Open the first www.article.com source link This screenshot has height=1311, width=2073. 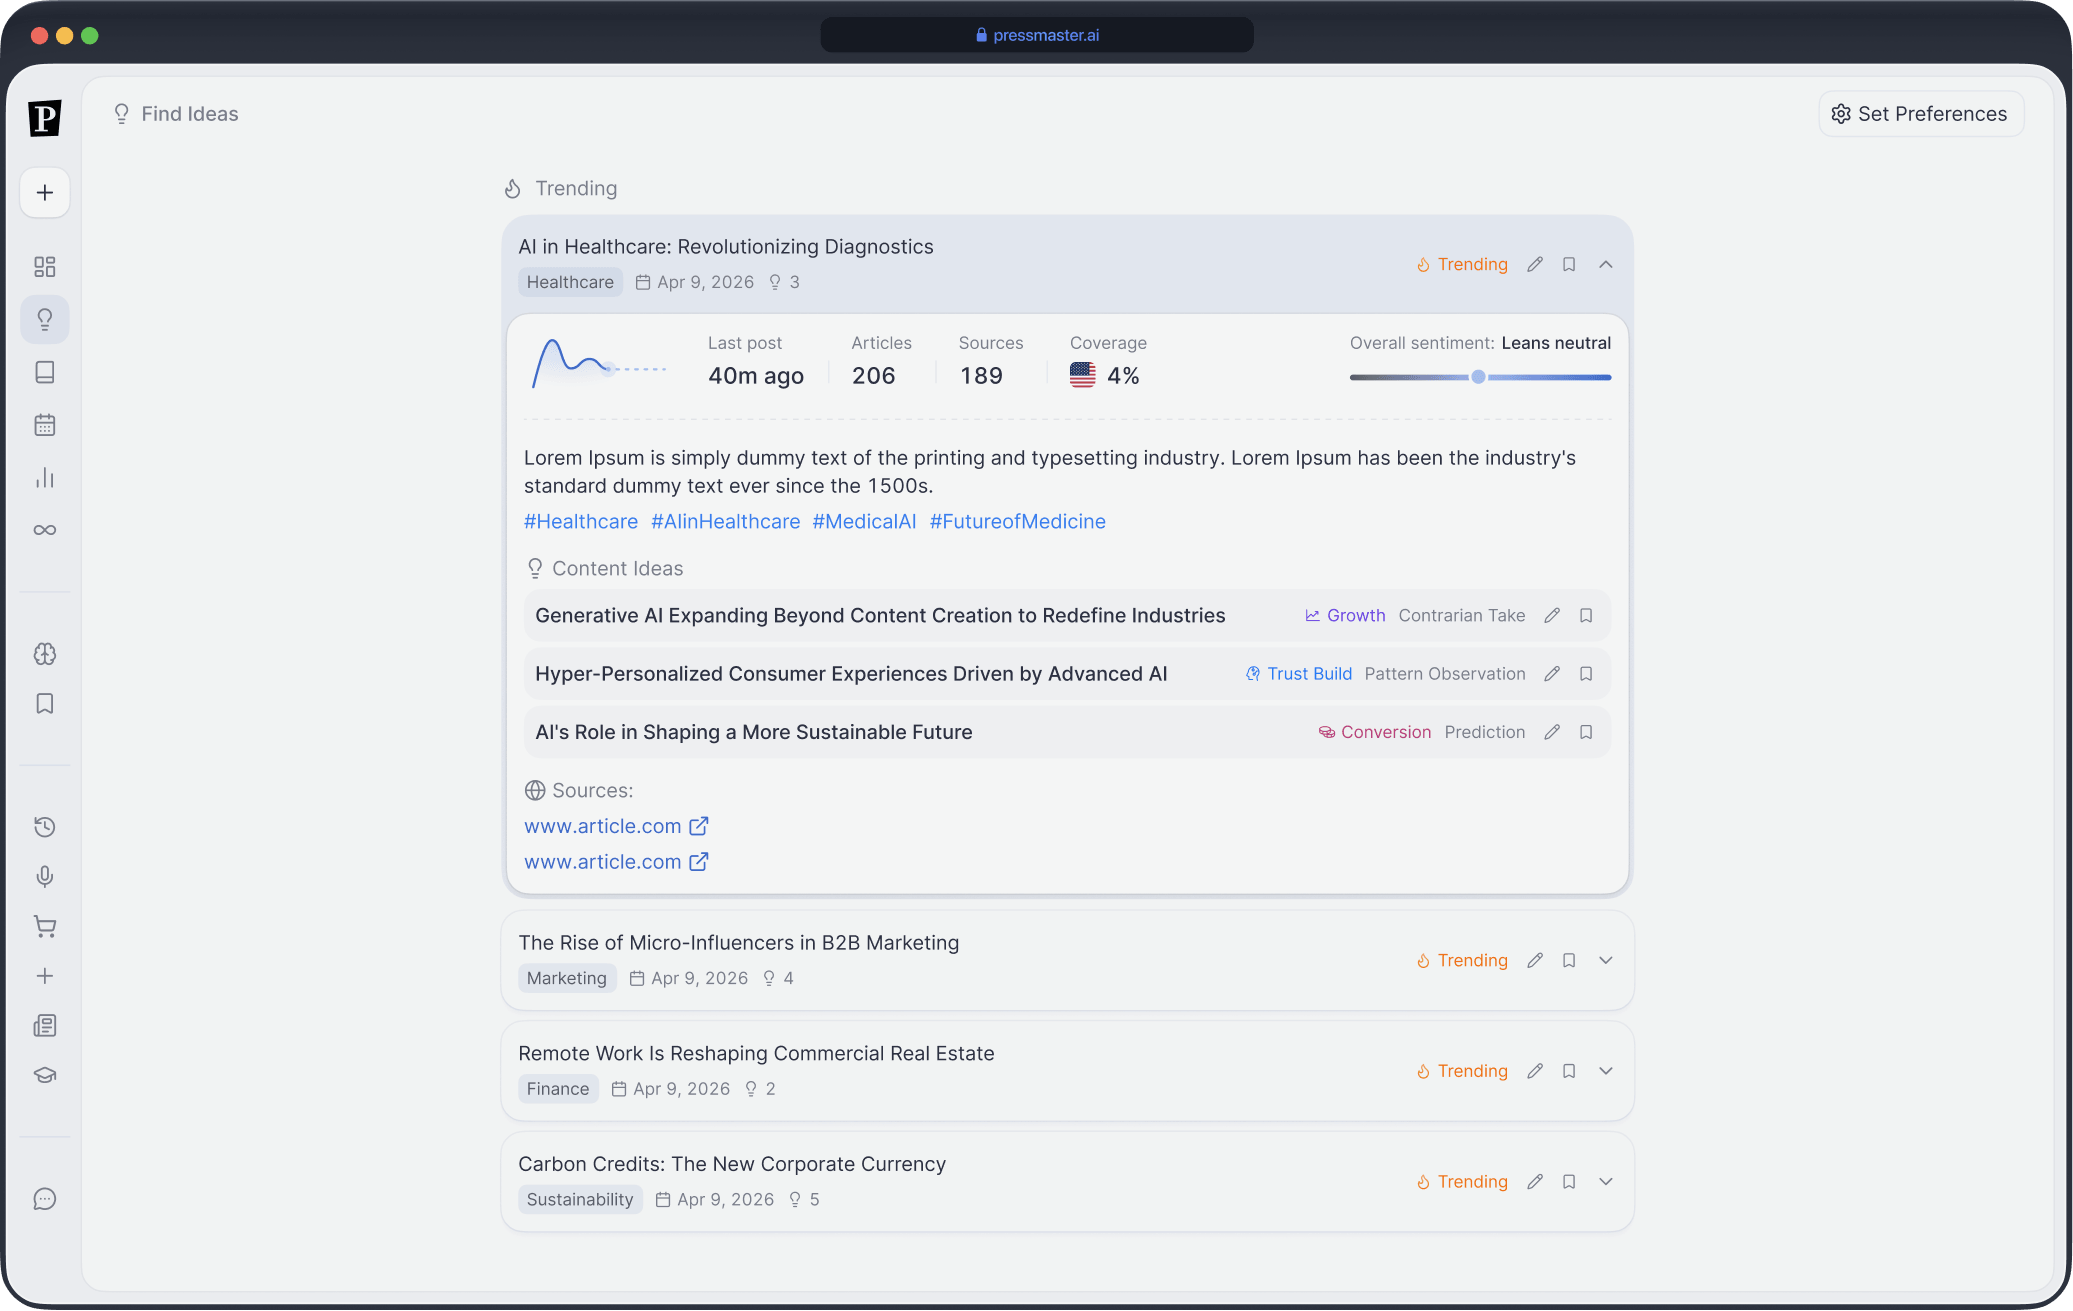click(616, 827)
